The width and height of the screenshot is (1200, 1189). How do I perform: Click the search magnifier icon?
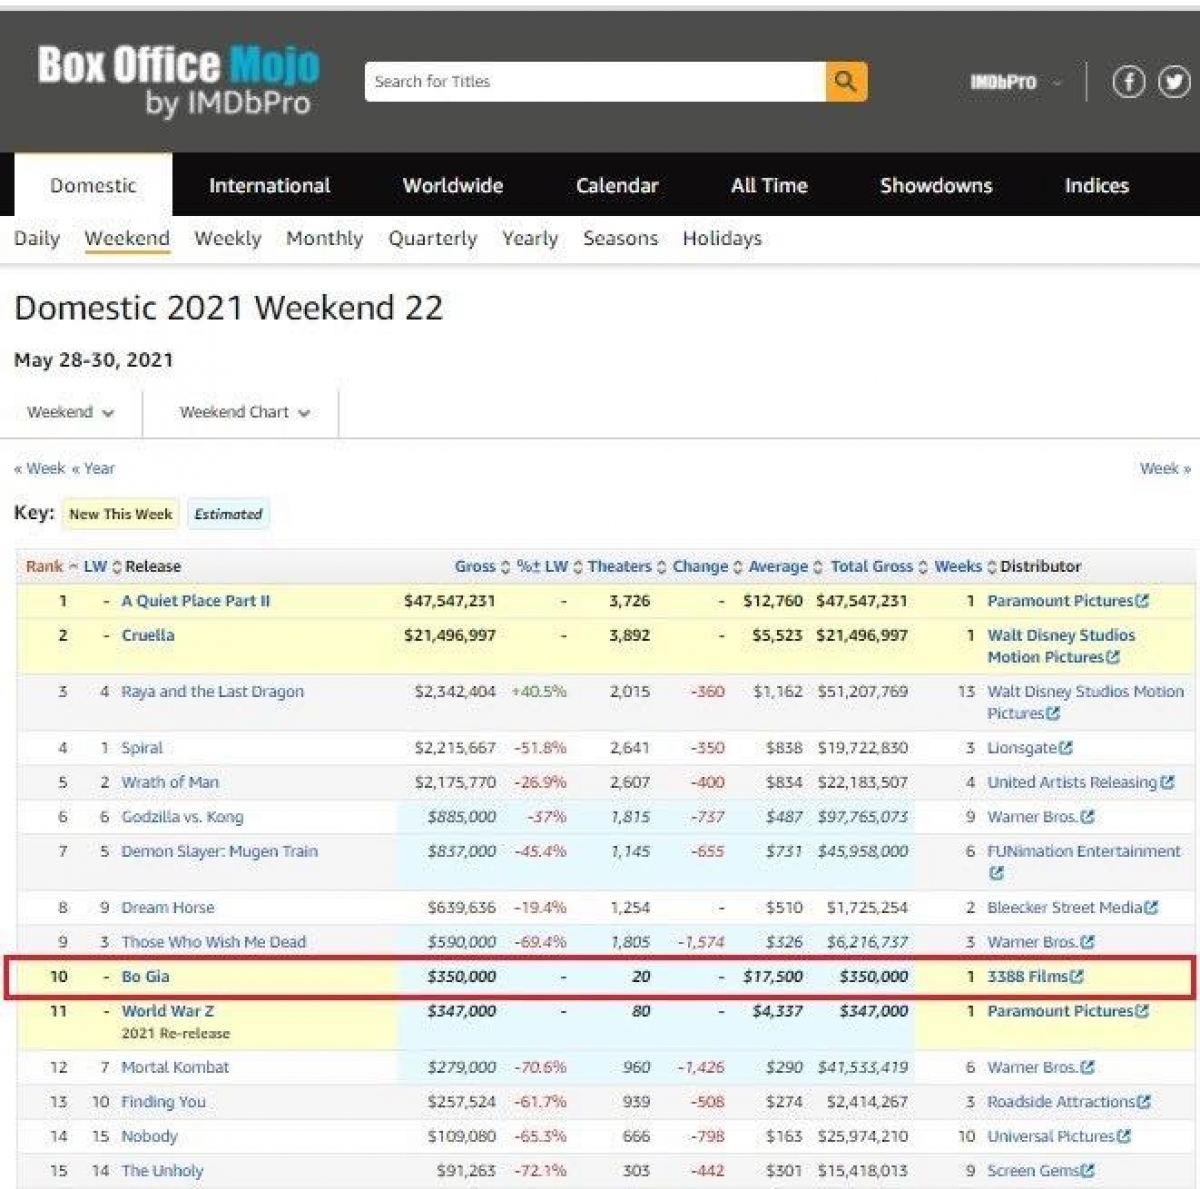(x=845, y=81)
